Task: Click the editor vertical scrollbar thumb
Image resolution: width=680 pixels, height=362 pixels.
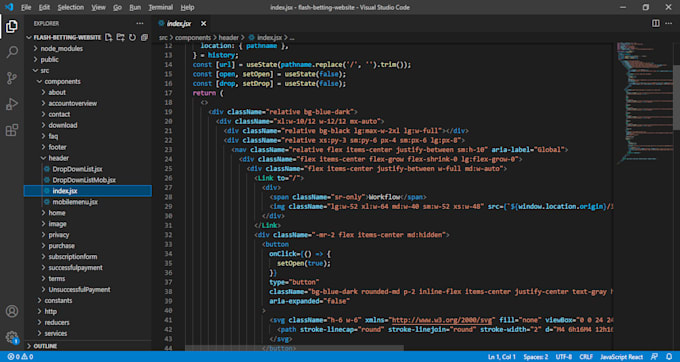Action: [x=677, y=97]
